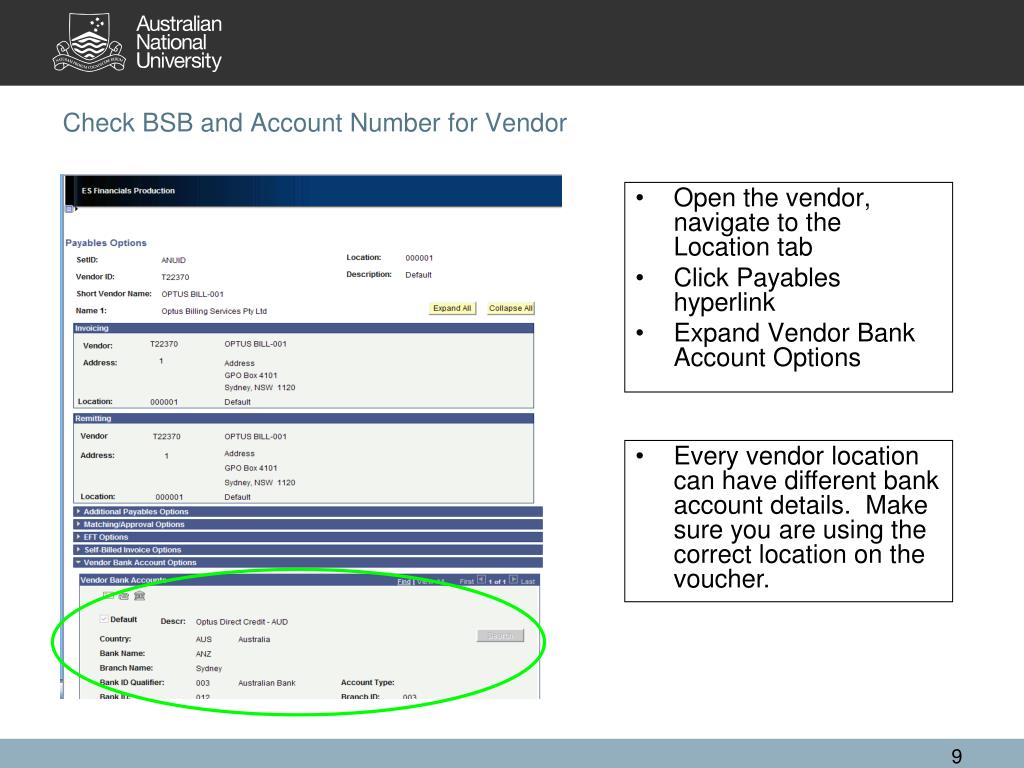
Task: Select Sydney, NSW 1120 in Remitting address
Action: pyautogui.click(x=260, y=483)
